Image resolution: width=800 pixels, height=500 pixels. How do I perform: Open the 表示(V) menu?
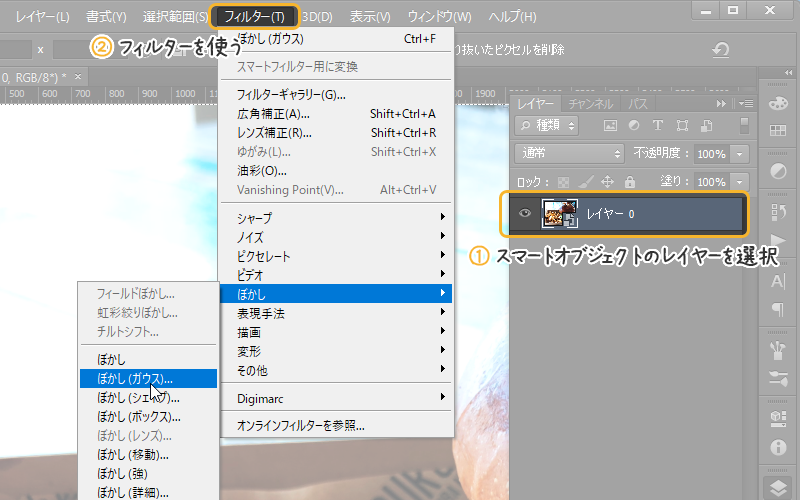pyautogui.click(x=370, y=17)
